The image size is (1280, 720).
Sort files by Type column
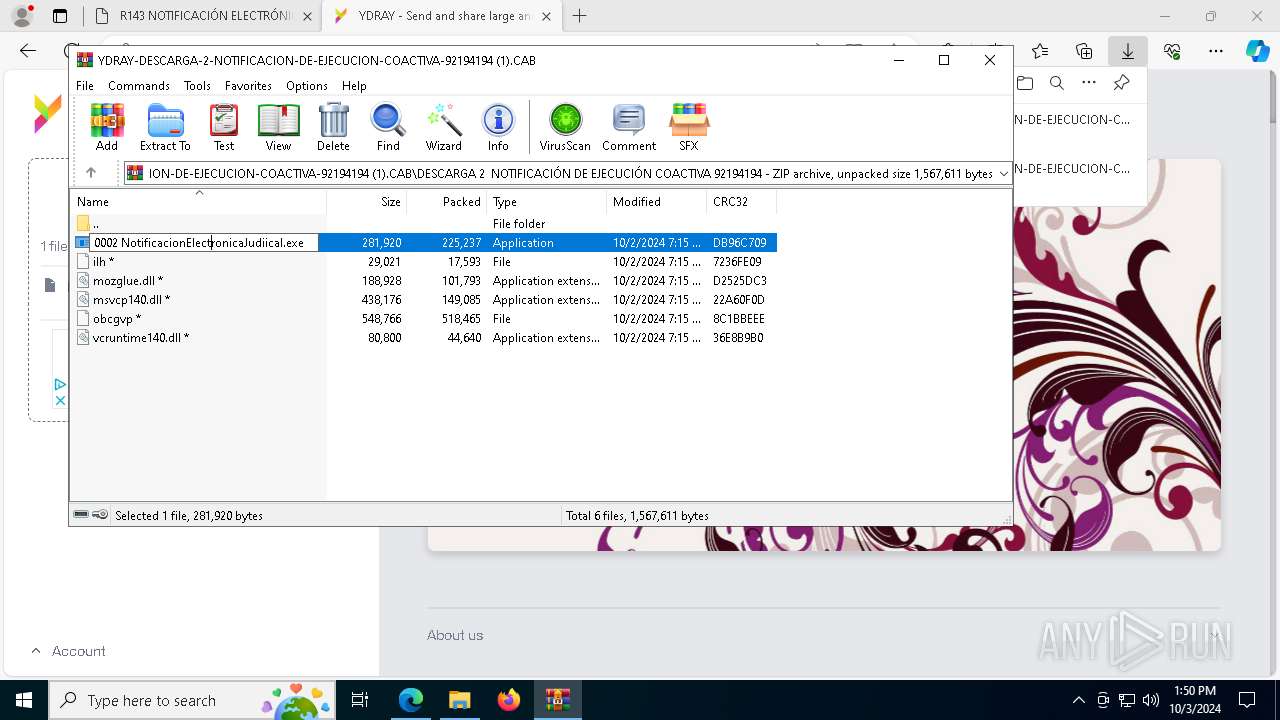point(546,202)
